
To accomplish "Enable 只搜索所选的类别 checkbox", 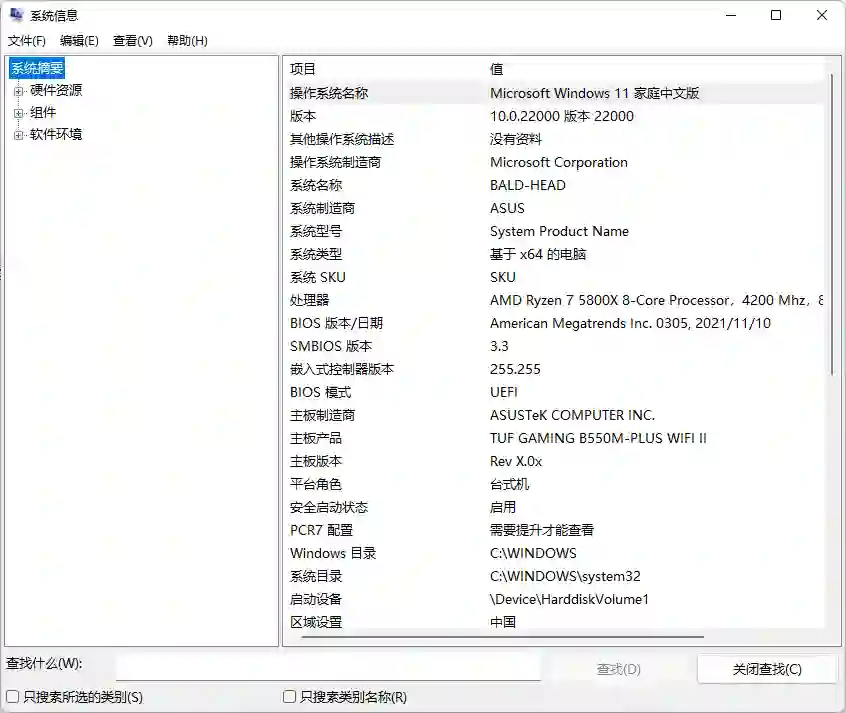I will click(12, 697).
